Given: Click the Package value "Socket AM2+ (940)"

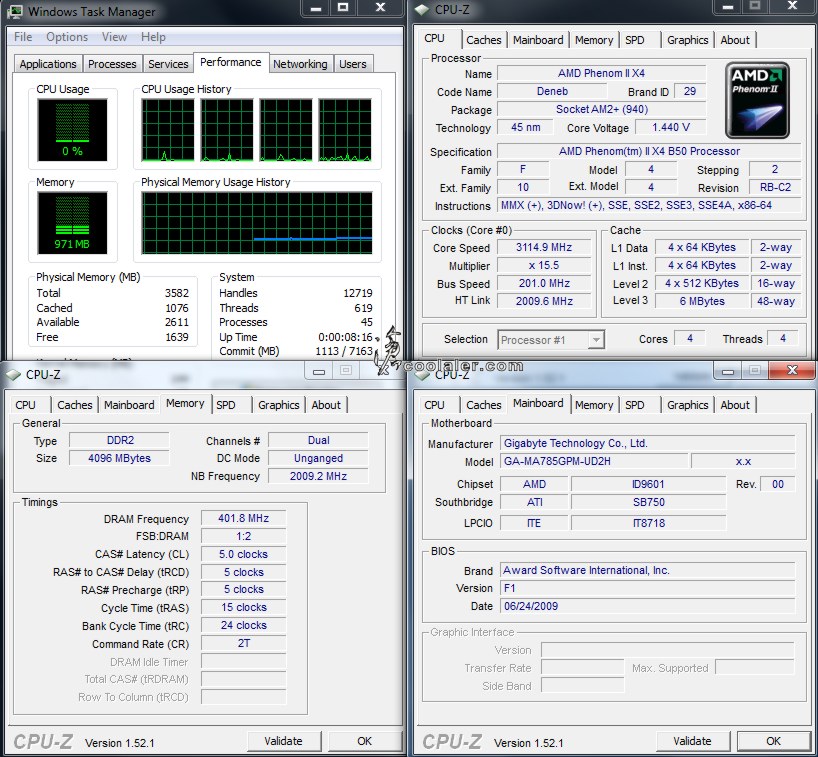Looking at the screenshot, I should tap(601, 110).
